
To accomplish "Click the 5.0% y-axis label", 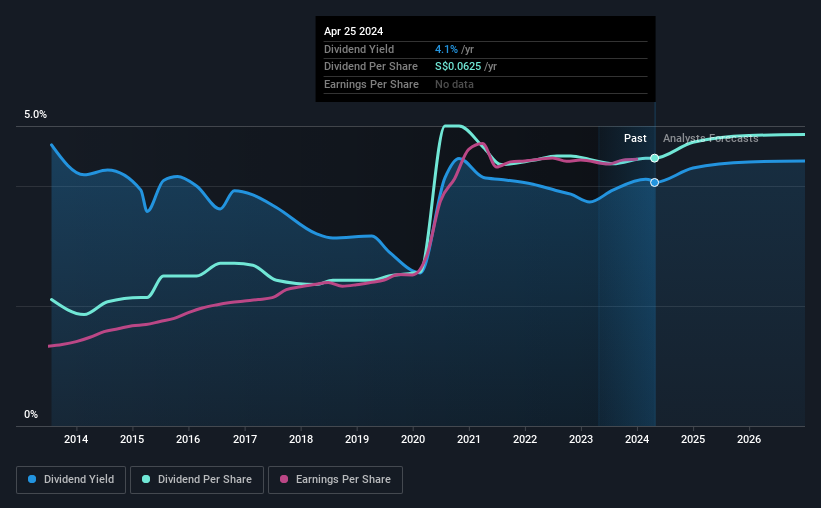I will click(x=35, y=114).
